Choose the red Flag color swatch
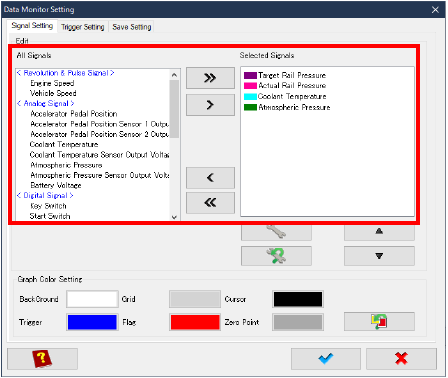Viewport: 448px width, 378px height. coord(195,322)
